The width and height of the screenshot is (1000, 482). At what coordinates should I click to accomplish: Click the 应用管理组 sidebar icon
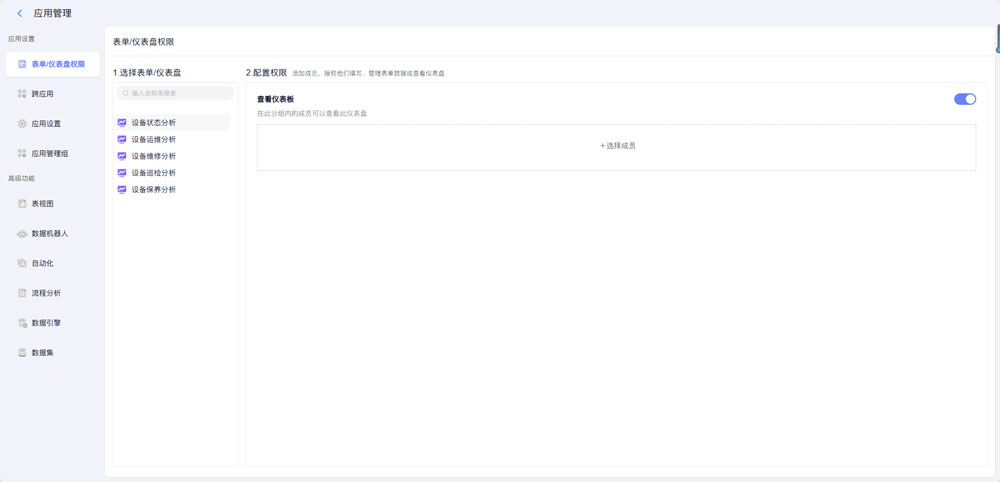pos(22,154)
